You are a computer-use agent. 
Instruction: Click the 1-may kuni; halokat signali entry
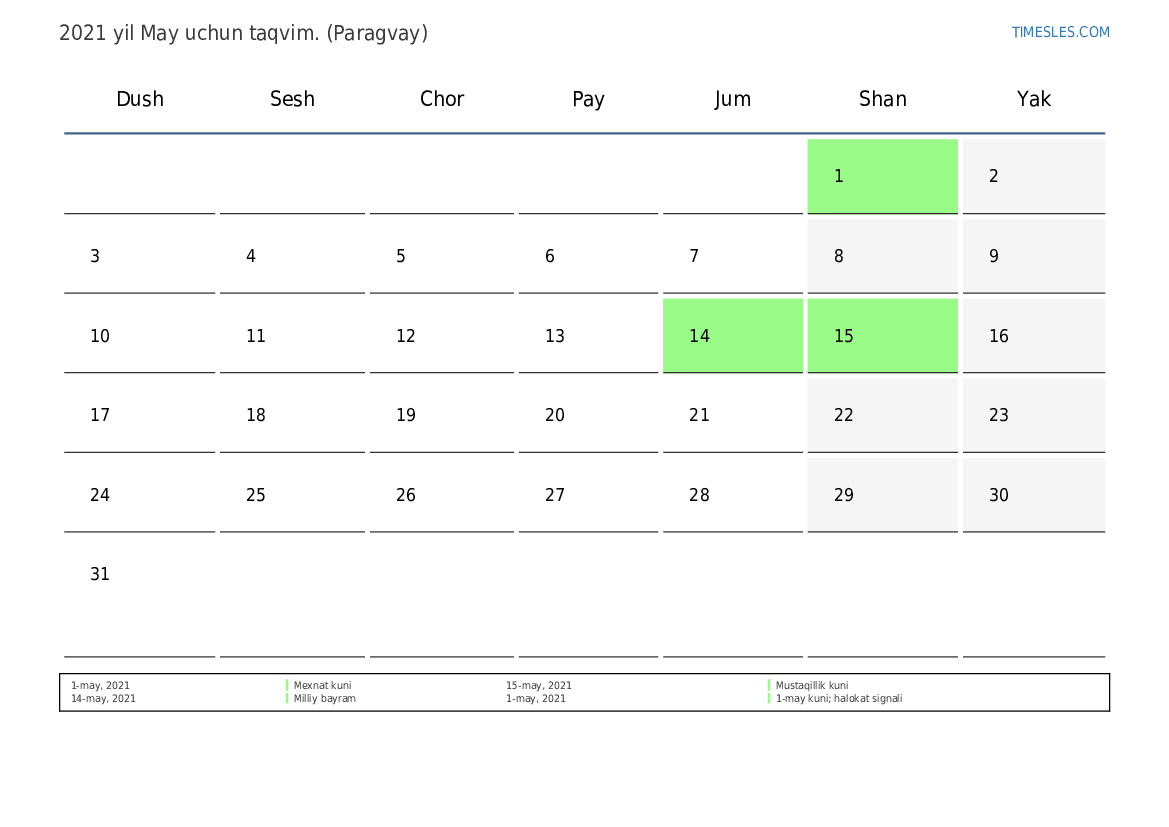point(838,699)
